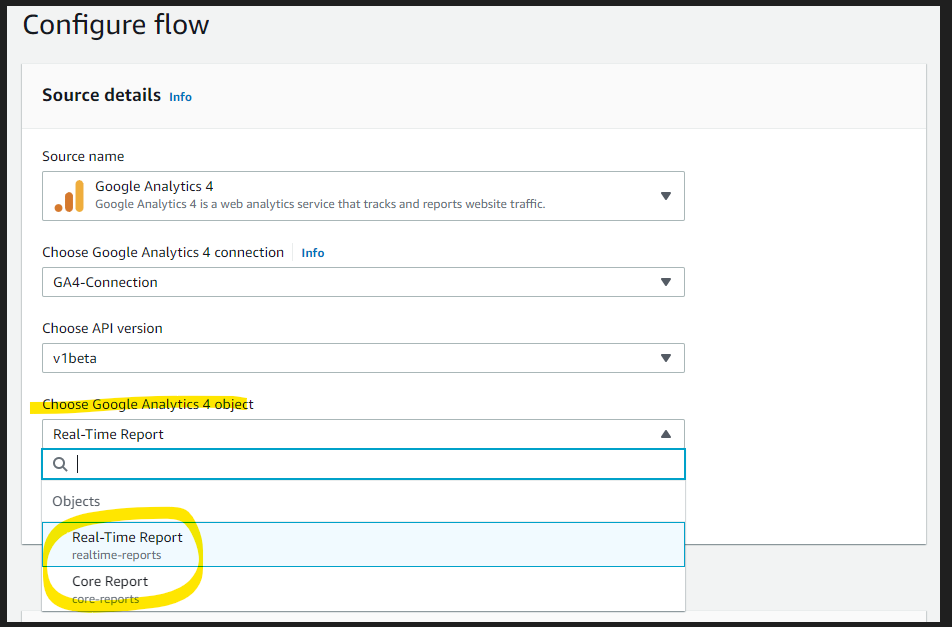Click the upward arrow of object dropdown

pyautogui.click(x=665, y=434)
